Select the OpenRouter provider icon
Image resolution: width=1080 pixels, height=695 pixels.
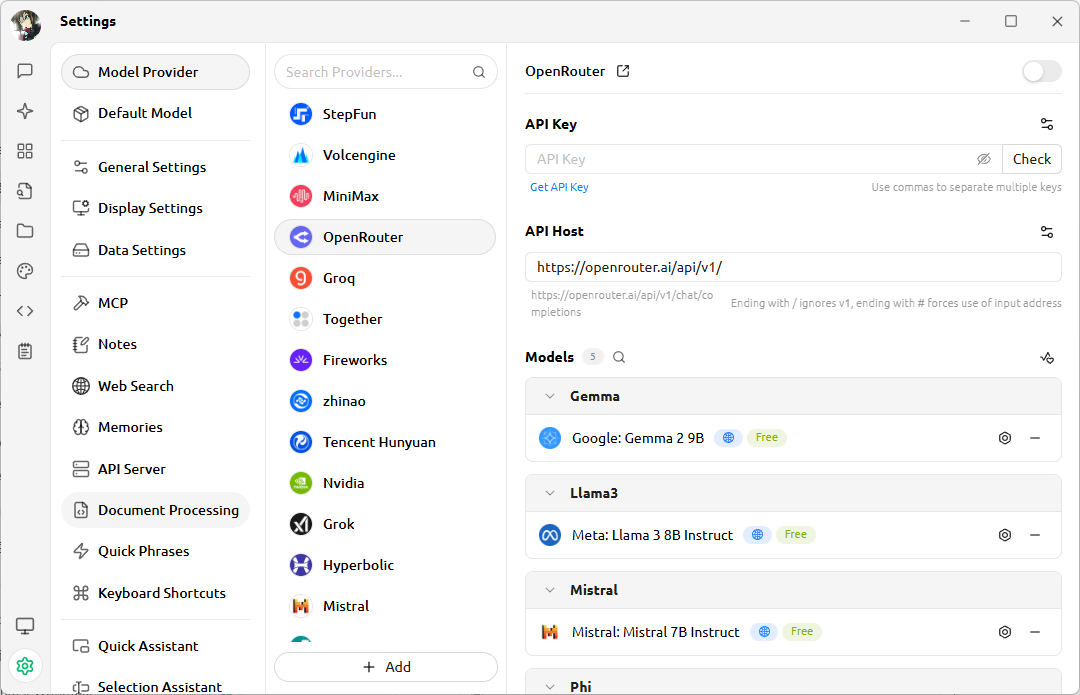(300, 237)
